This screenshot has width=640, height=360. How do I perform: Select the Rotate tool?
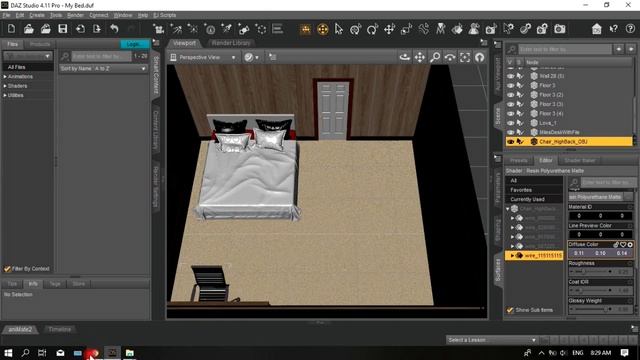tap(372, 29)
